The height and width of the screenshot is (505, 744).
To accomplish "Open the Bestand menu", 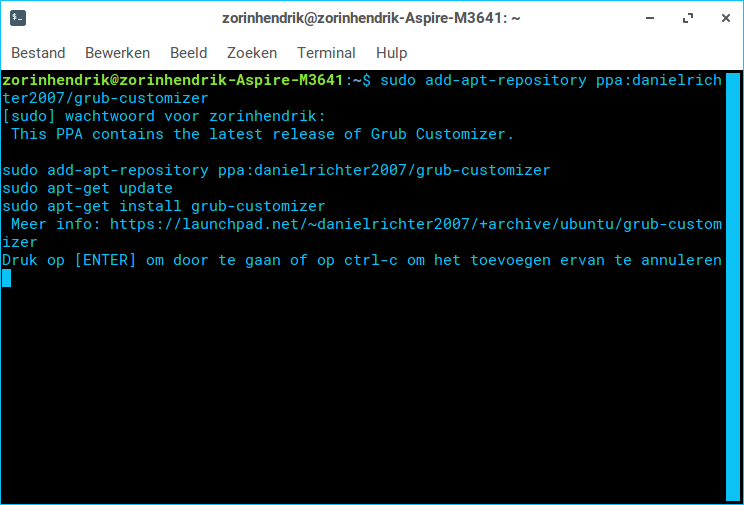I will [x=38, y=53].
